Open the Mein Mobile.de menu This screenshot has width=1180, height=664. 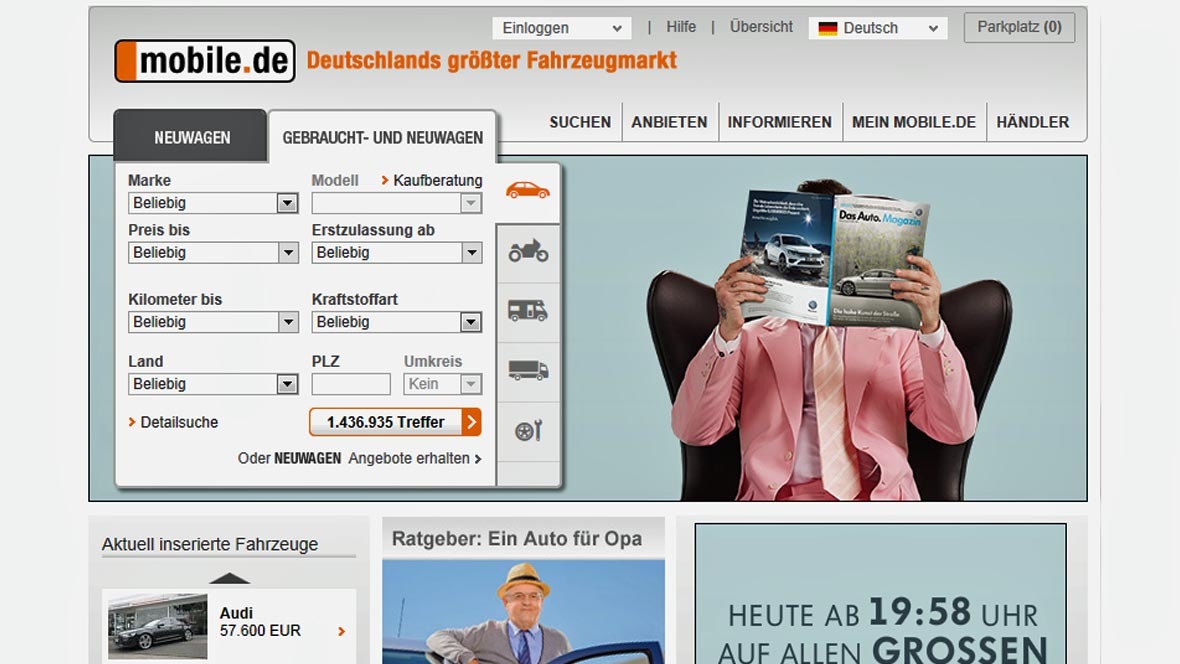[914, 122]
